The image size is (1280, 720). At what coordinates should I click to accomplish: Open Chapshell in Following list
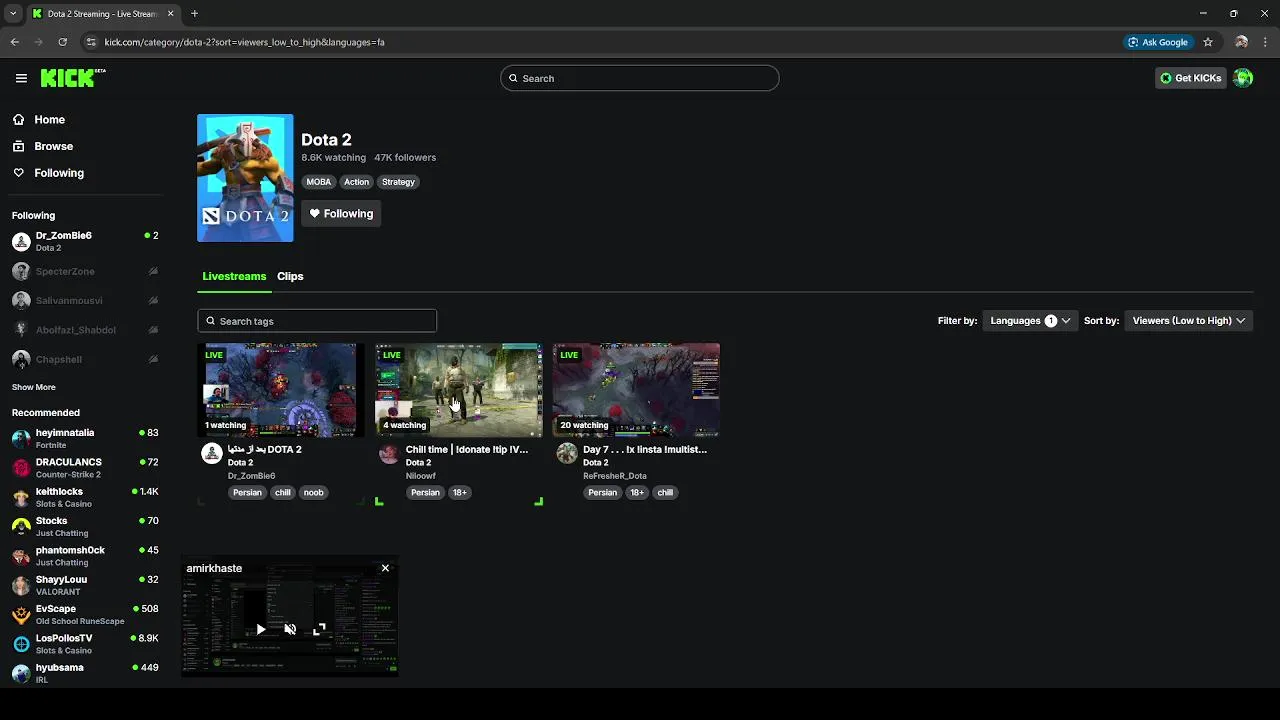tap(85, 359)
